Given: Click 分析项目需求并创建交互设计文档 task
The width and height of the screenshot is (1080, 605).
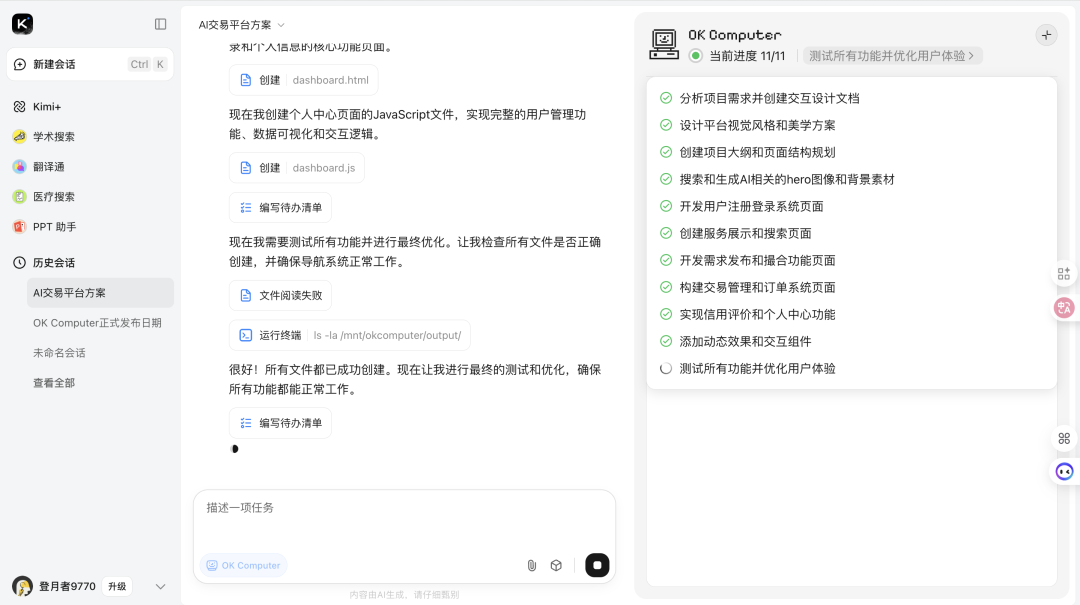Looking at the screenshot, I should pyautogui.click(x=769, y=99).
